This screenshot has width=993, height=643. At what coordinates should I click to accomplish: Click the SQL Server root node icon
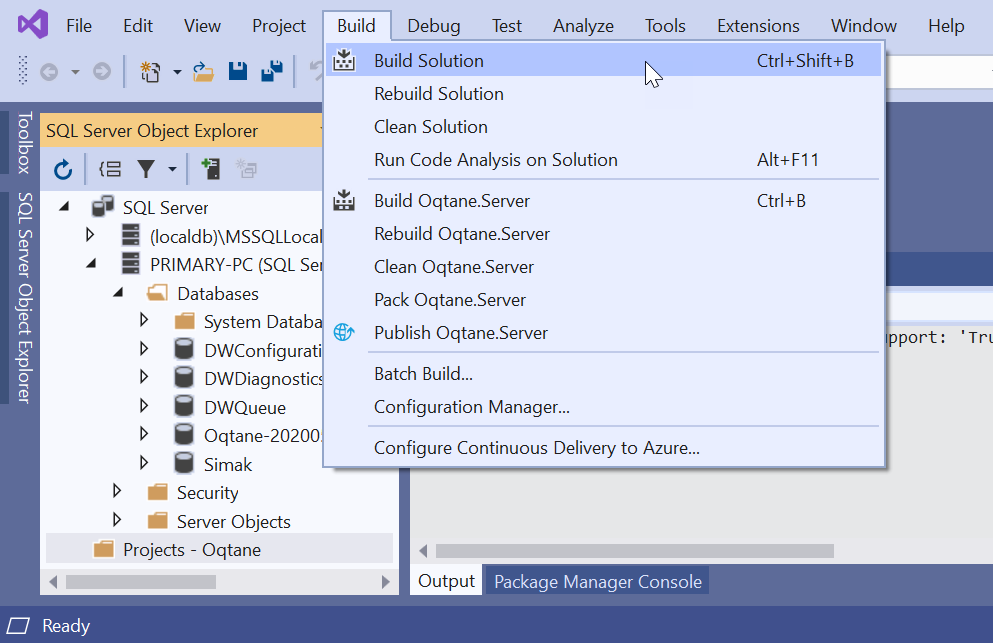[103, 207]
